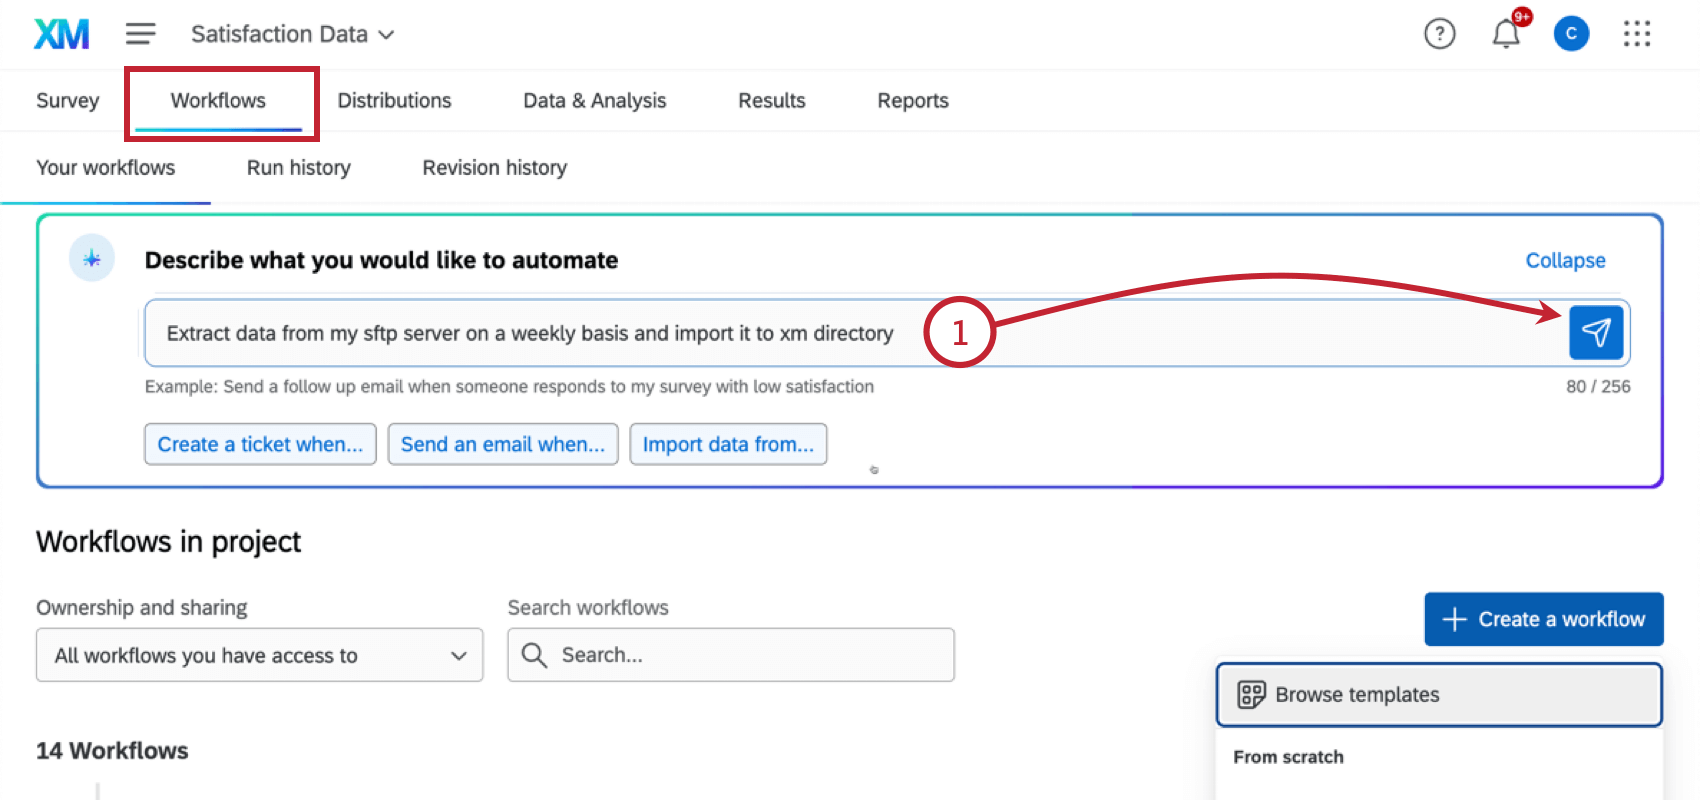Switch to the Distributions tab
Screen dimensions: 1700x800
coord(394,101)
